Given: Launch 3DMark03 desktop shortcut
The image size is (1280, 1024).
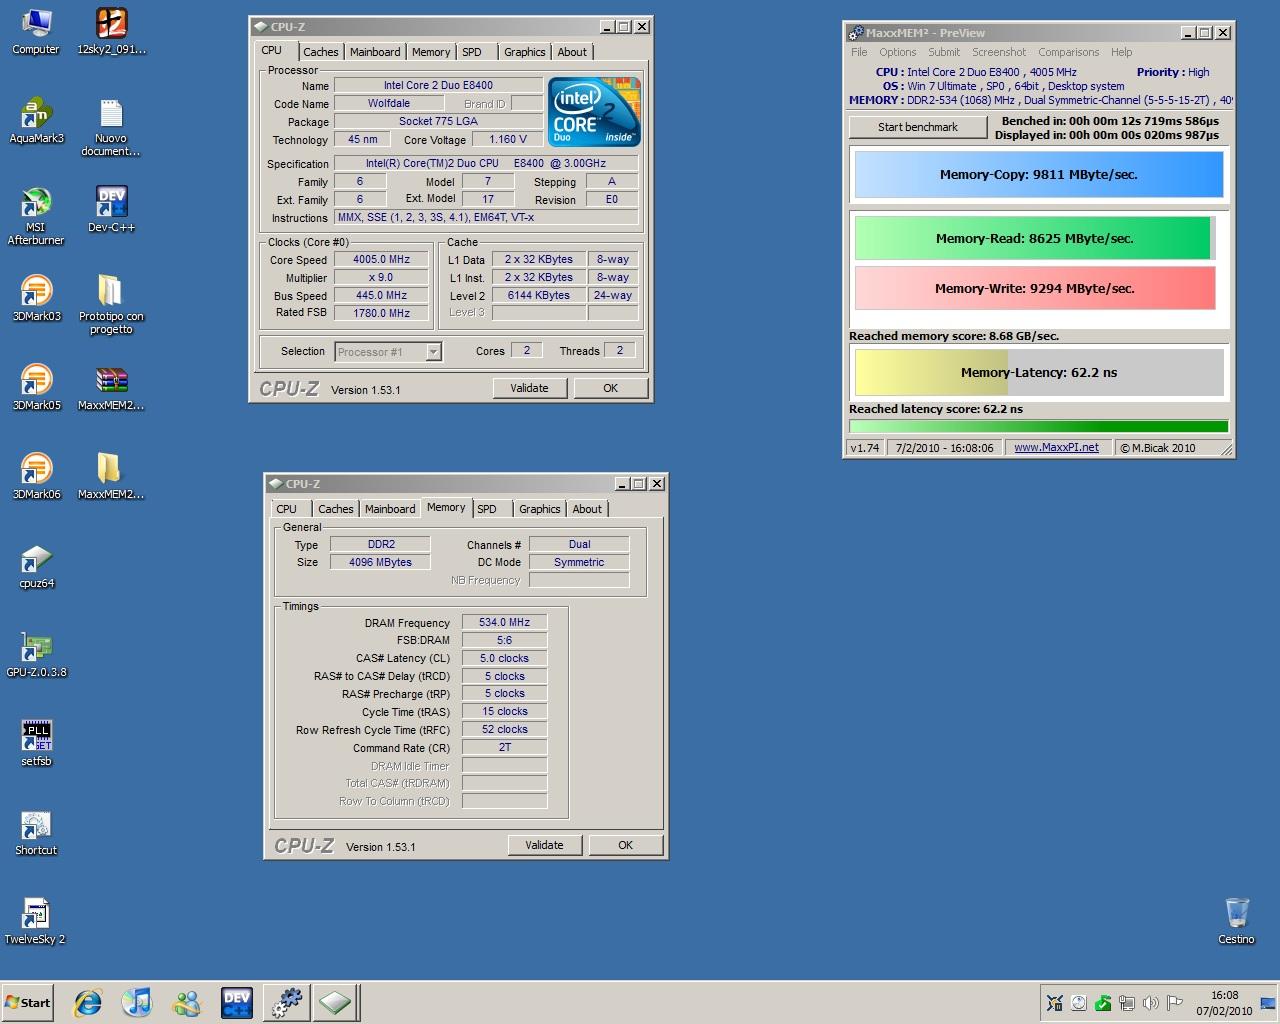Looking at the screenshot, I should click(x=36, y=298).
